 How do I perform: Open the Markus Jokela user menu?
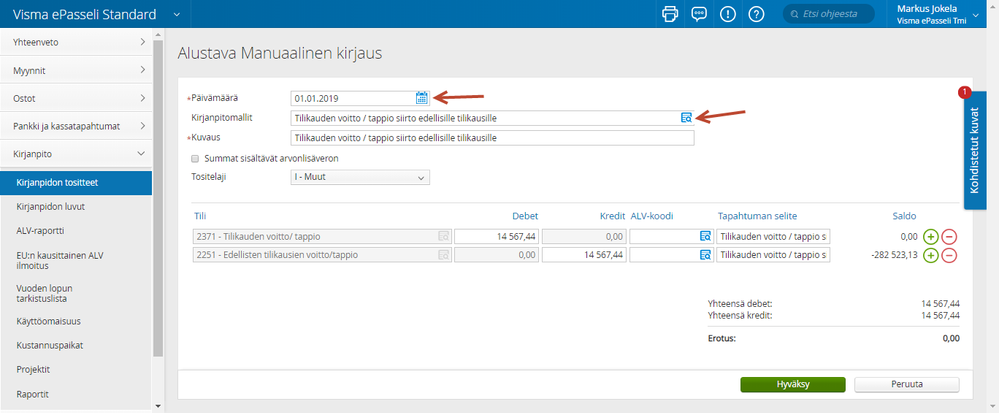936,14
